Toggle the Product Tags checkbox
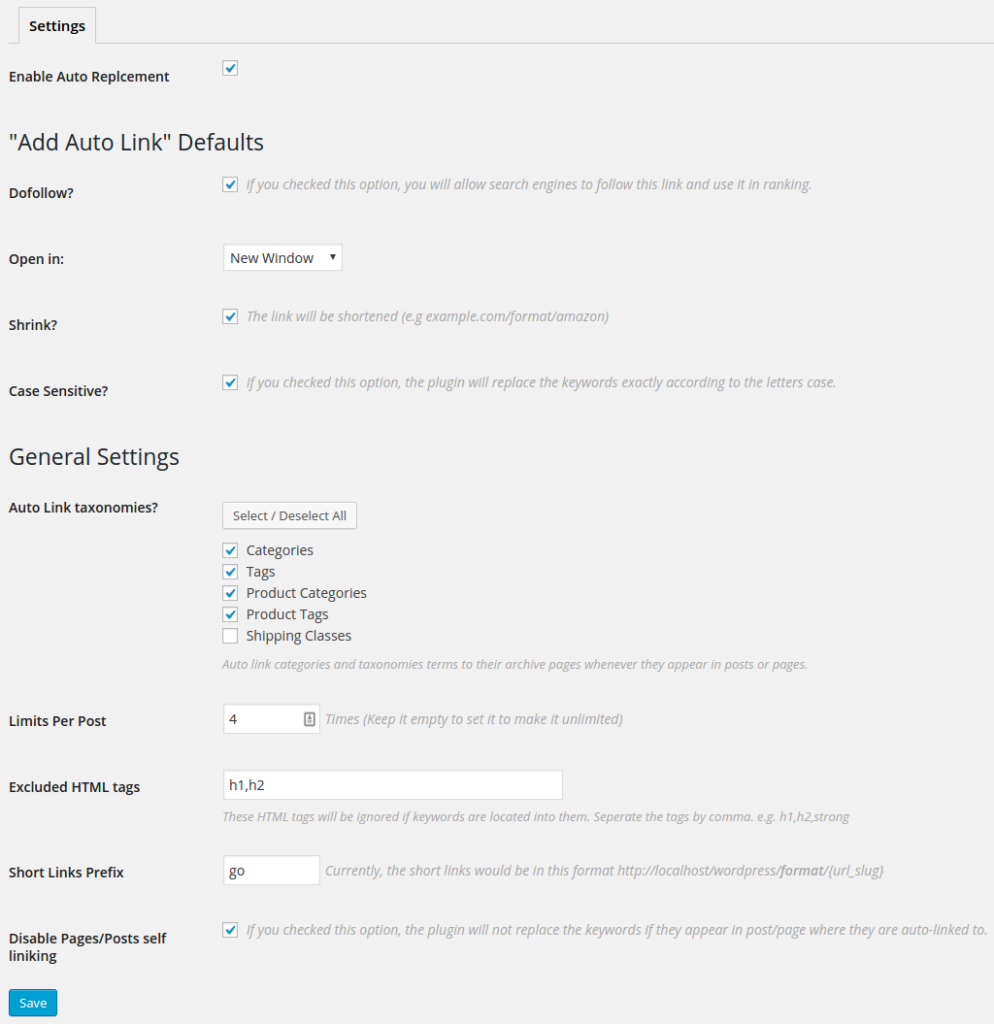Viewport: 994px width, 1024px height. click(x=230, y=614)
